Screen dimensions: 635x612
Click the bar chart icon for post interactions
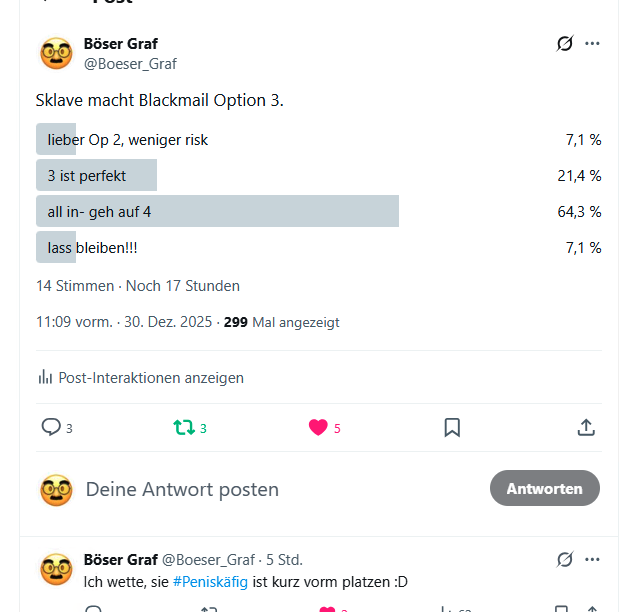(45, 377)
